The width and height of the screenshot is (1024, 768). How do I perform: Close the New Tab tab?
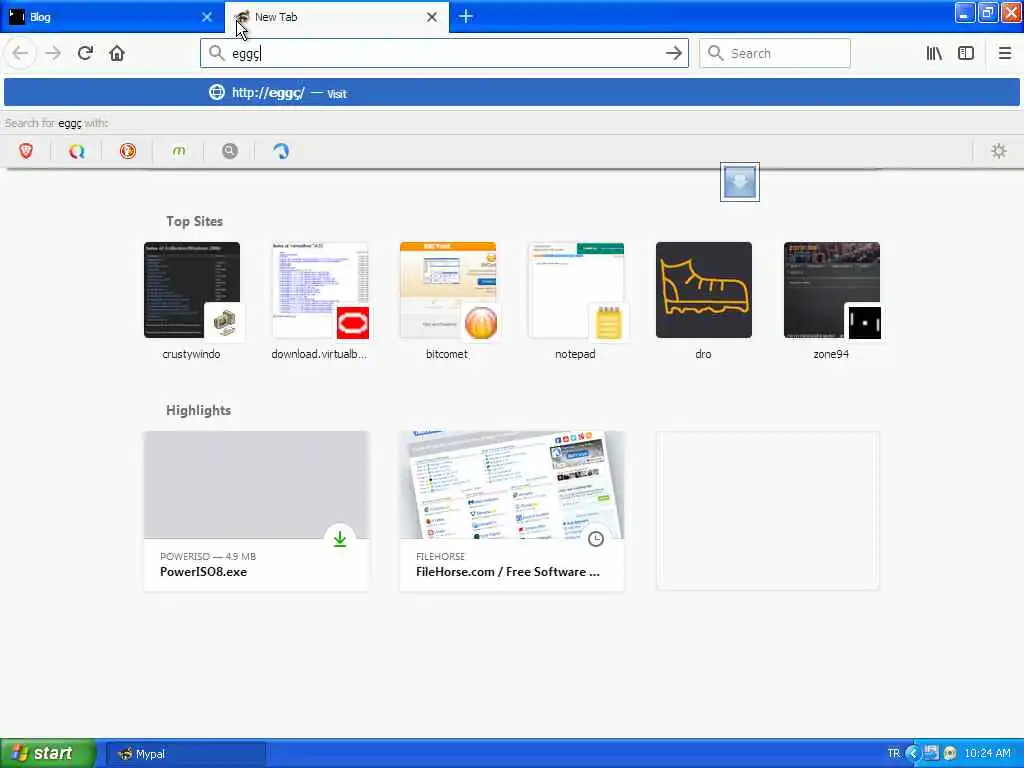(432, 17)
